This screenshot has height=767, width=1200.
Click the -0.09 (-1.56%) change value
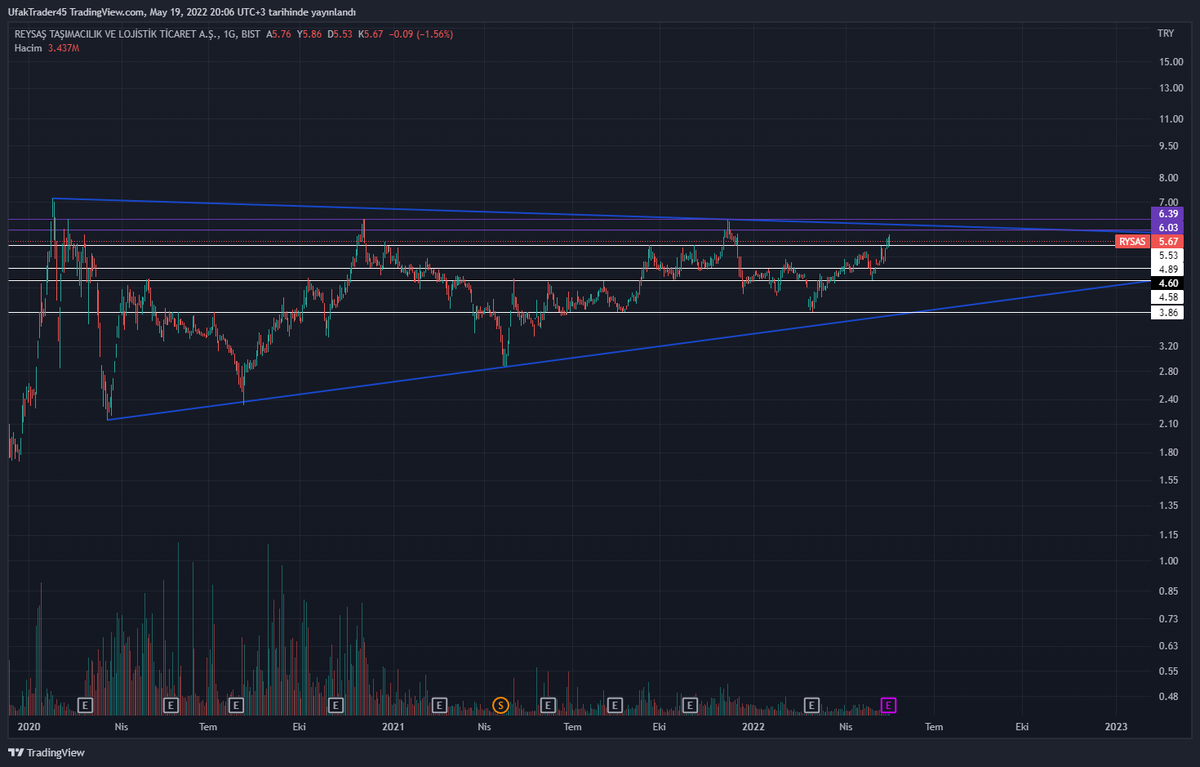[x=423, y=34]
